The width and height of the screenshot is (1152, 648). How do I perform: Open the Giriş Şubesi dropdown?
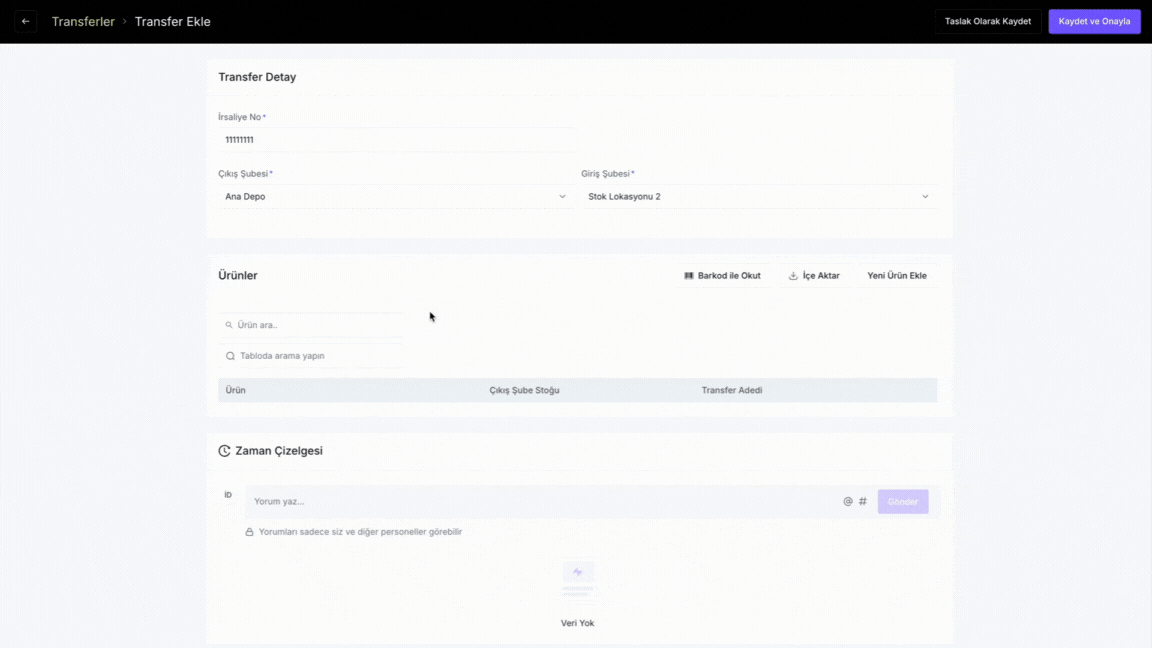pyautogui.click(x=759, y=196)
